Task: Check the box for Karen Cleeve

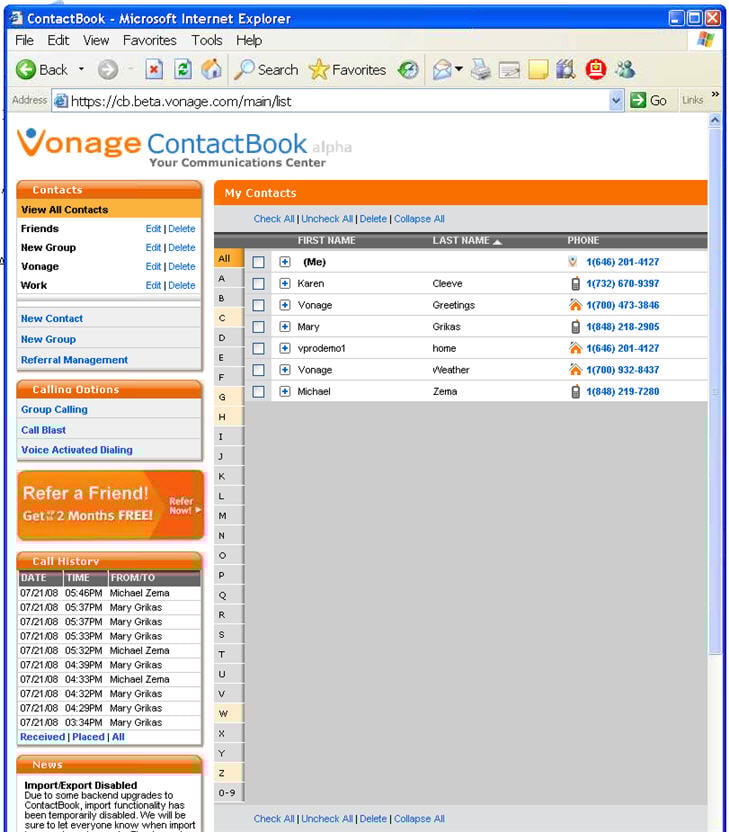Action: pyautogui.click(x=258, y=284)
